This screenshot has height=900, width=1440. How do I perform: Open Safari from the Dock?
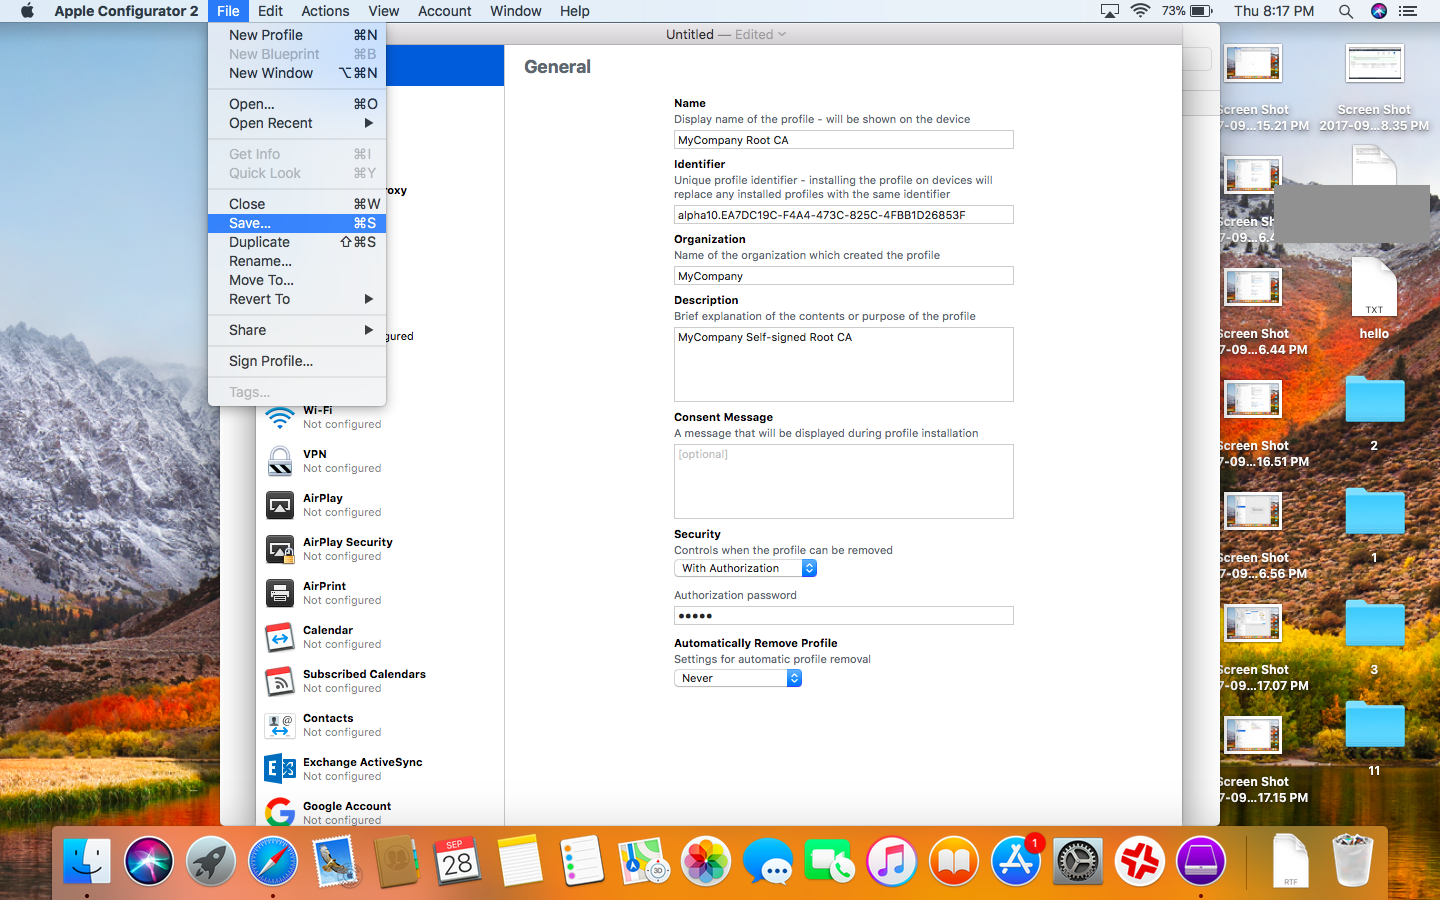coord(273,861)
